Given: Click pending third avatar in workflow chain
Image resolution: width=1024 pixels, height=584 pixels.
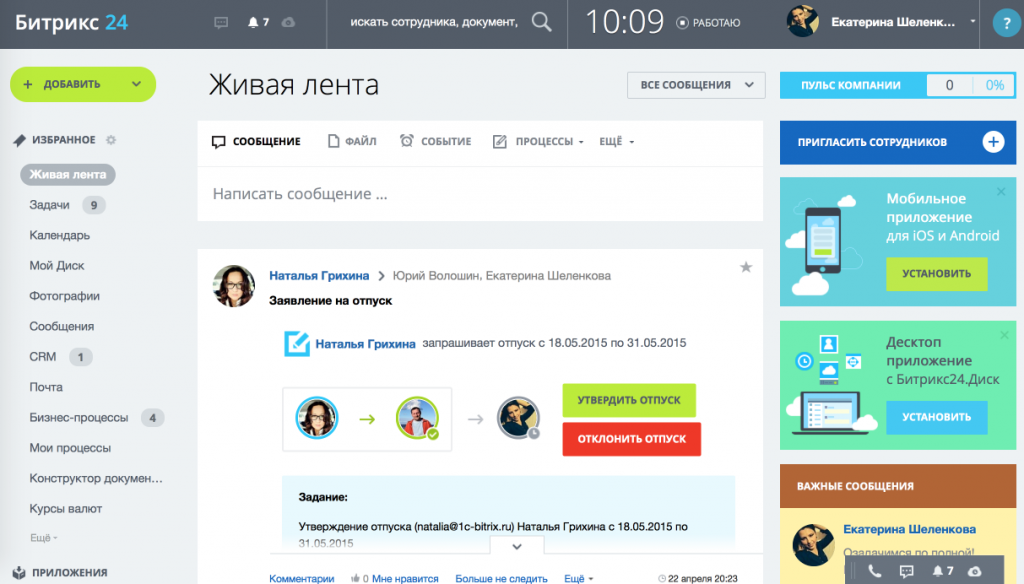Looking at the screenshot, I should (519, 418).
